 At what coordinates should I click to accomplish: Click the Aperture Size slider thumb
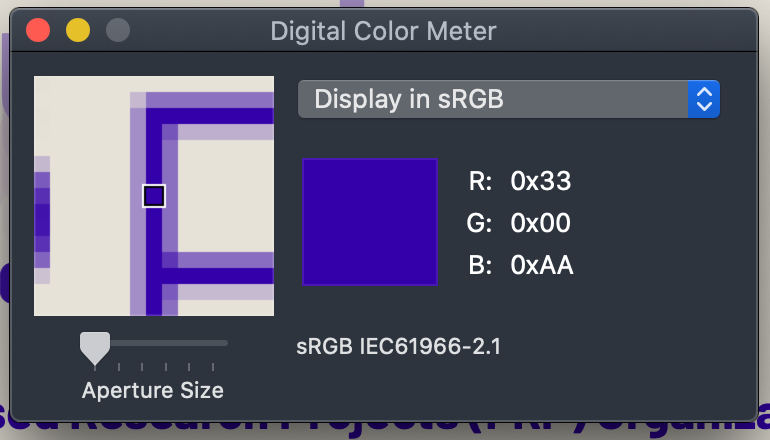(94, 347)
